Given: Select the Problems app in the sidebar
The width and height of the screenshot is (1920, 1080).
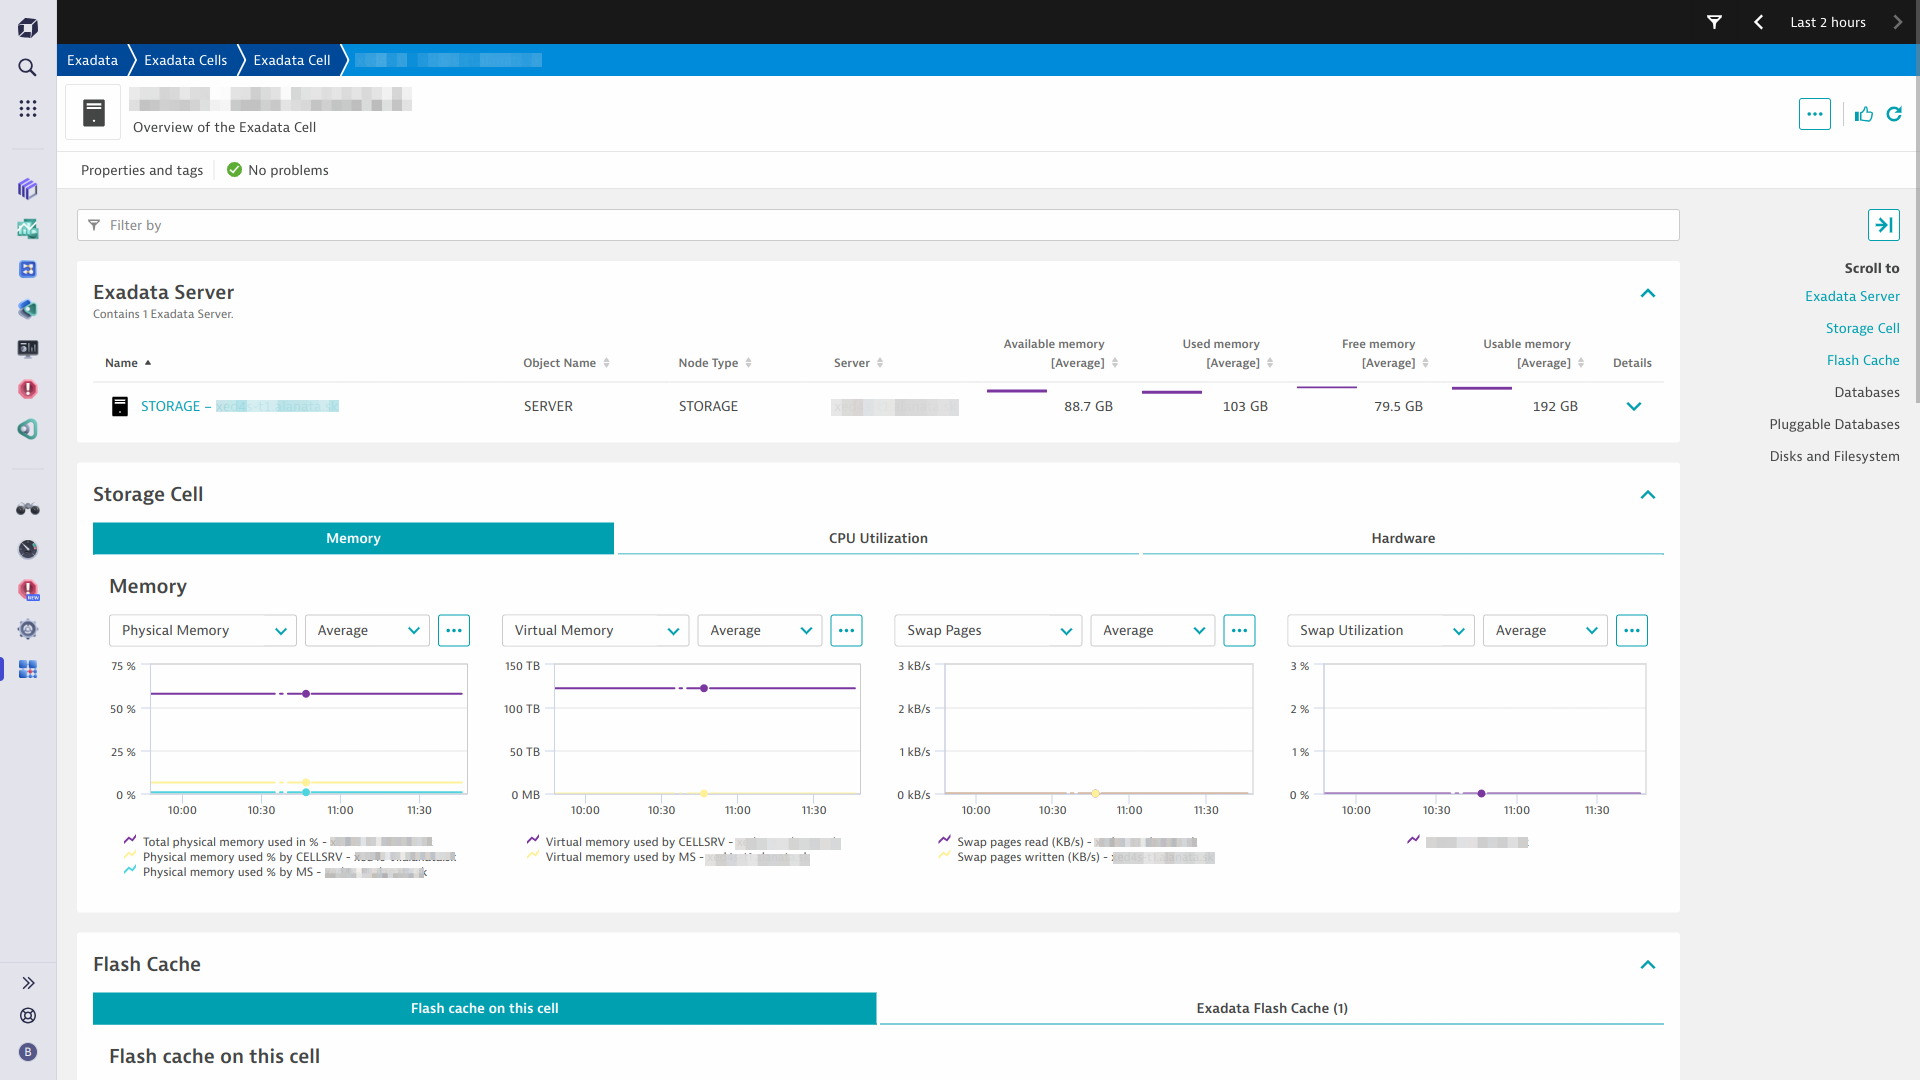Looking at the screenshot, I should [27, 390].
